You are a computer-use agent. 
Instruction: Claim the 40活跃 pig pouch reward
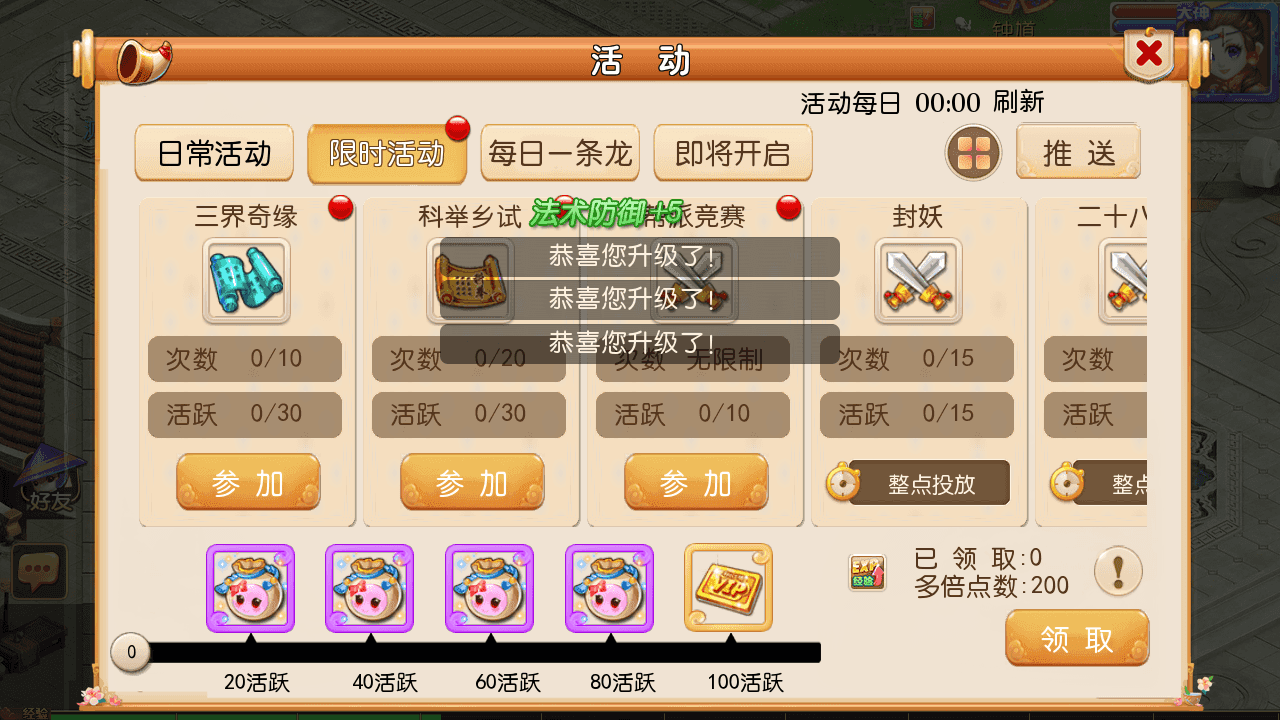click(x=370, y=588)
